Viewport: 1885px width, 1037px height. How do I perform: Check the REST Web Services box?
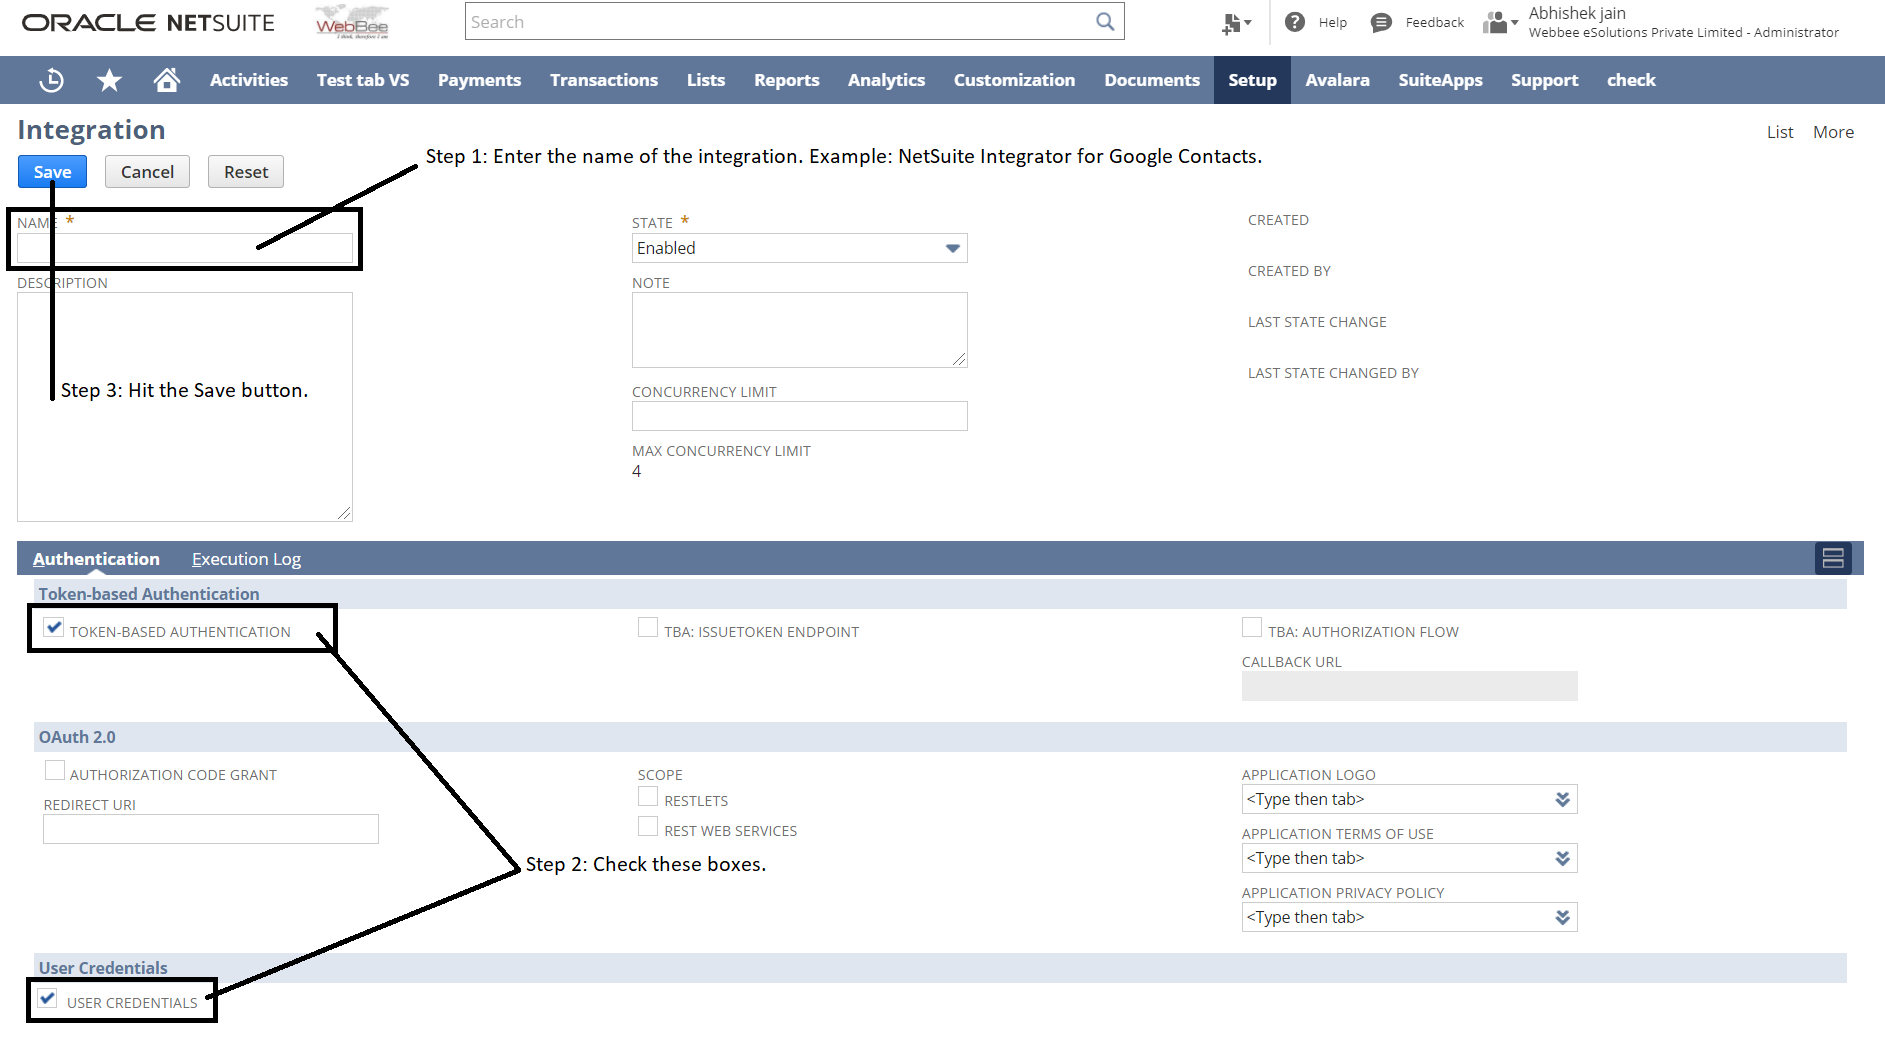pyautogui.click(x=648, y=827)
